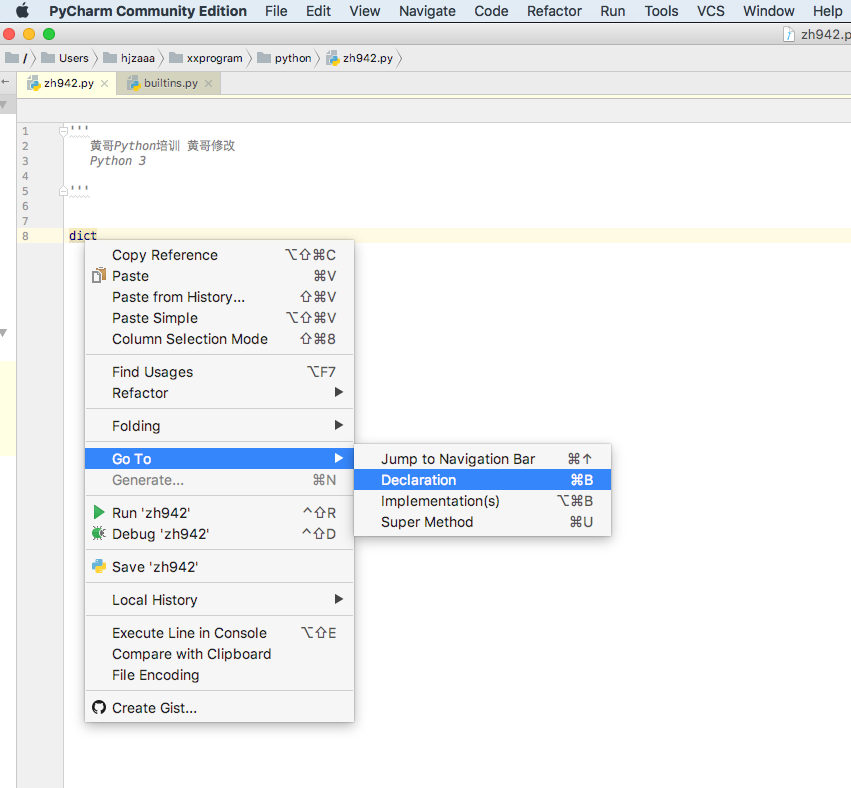Viewport: 851px width, 788px height.
Task: Collapse docstring fold marker at line 1
Action: click(x=63, y=131)
